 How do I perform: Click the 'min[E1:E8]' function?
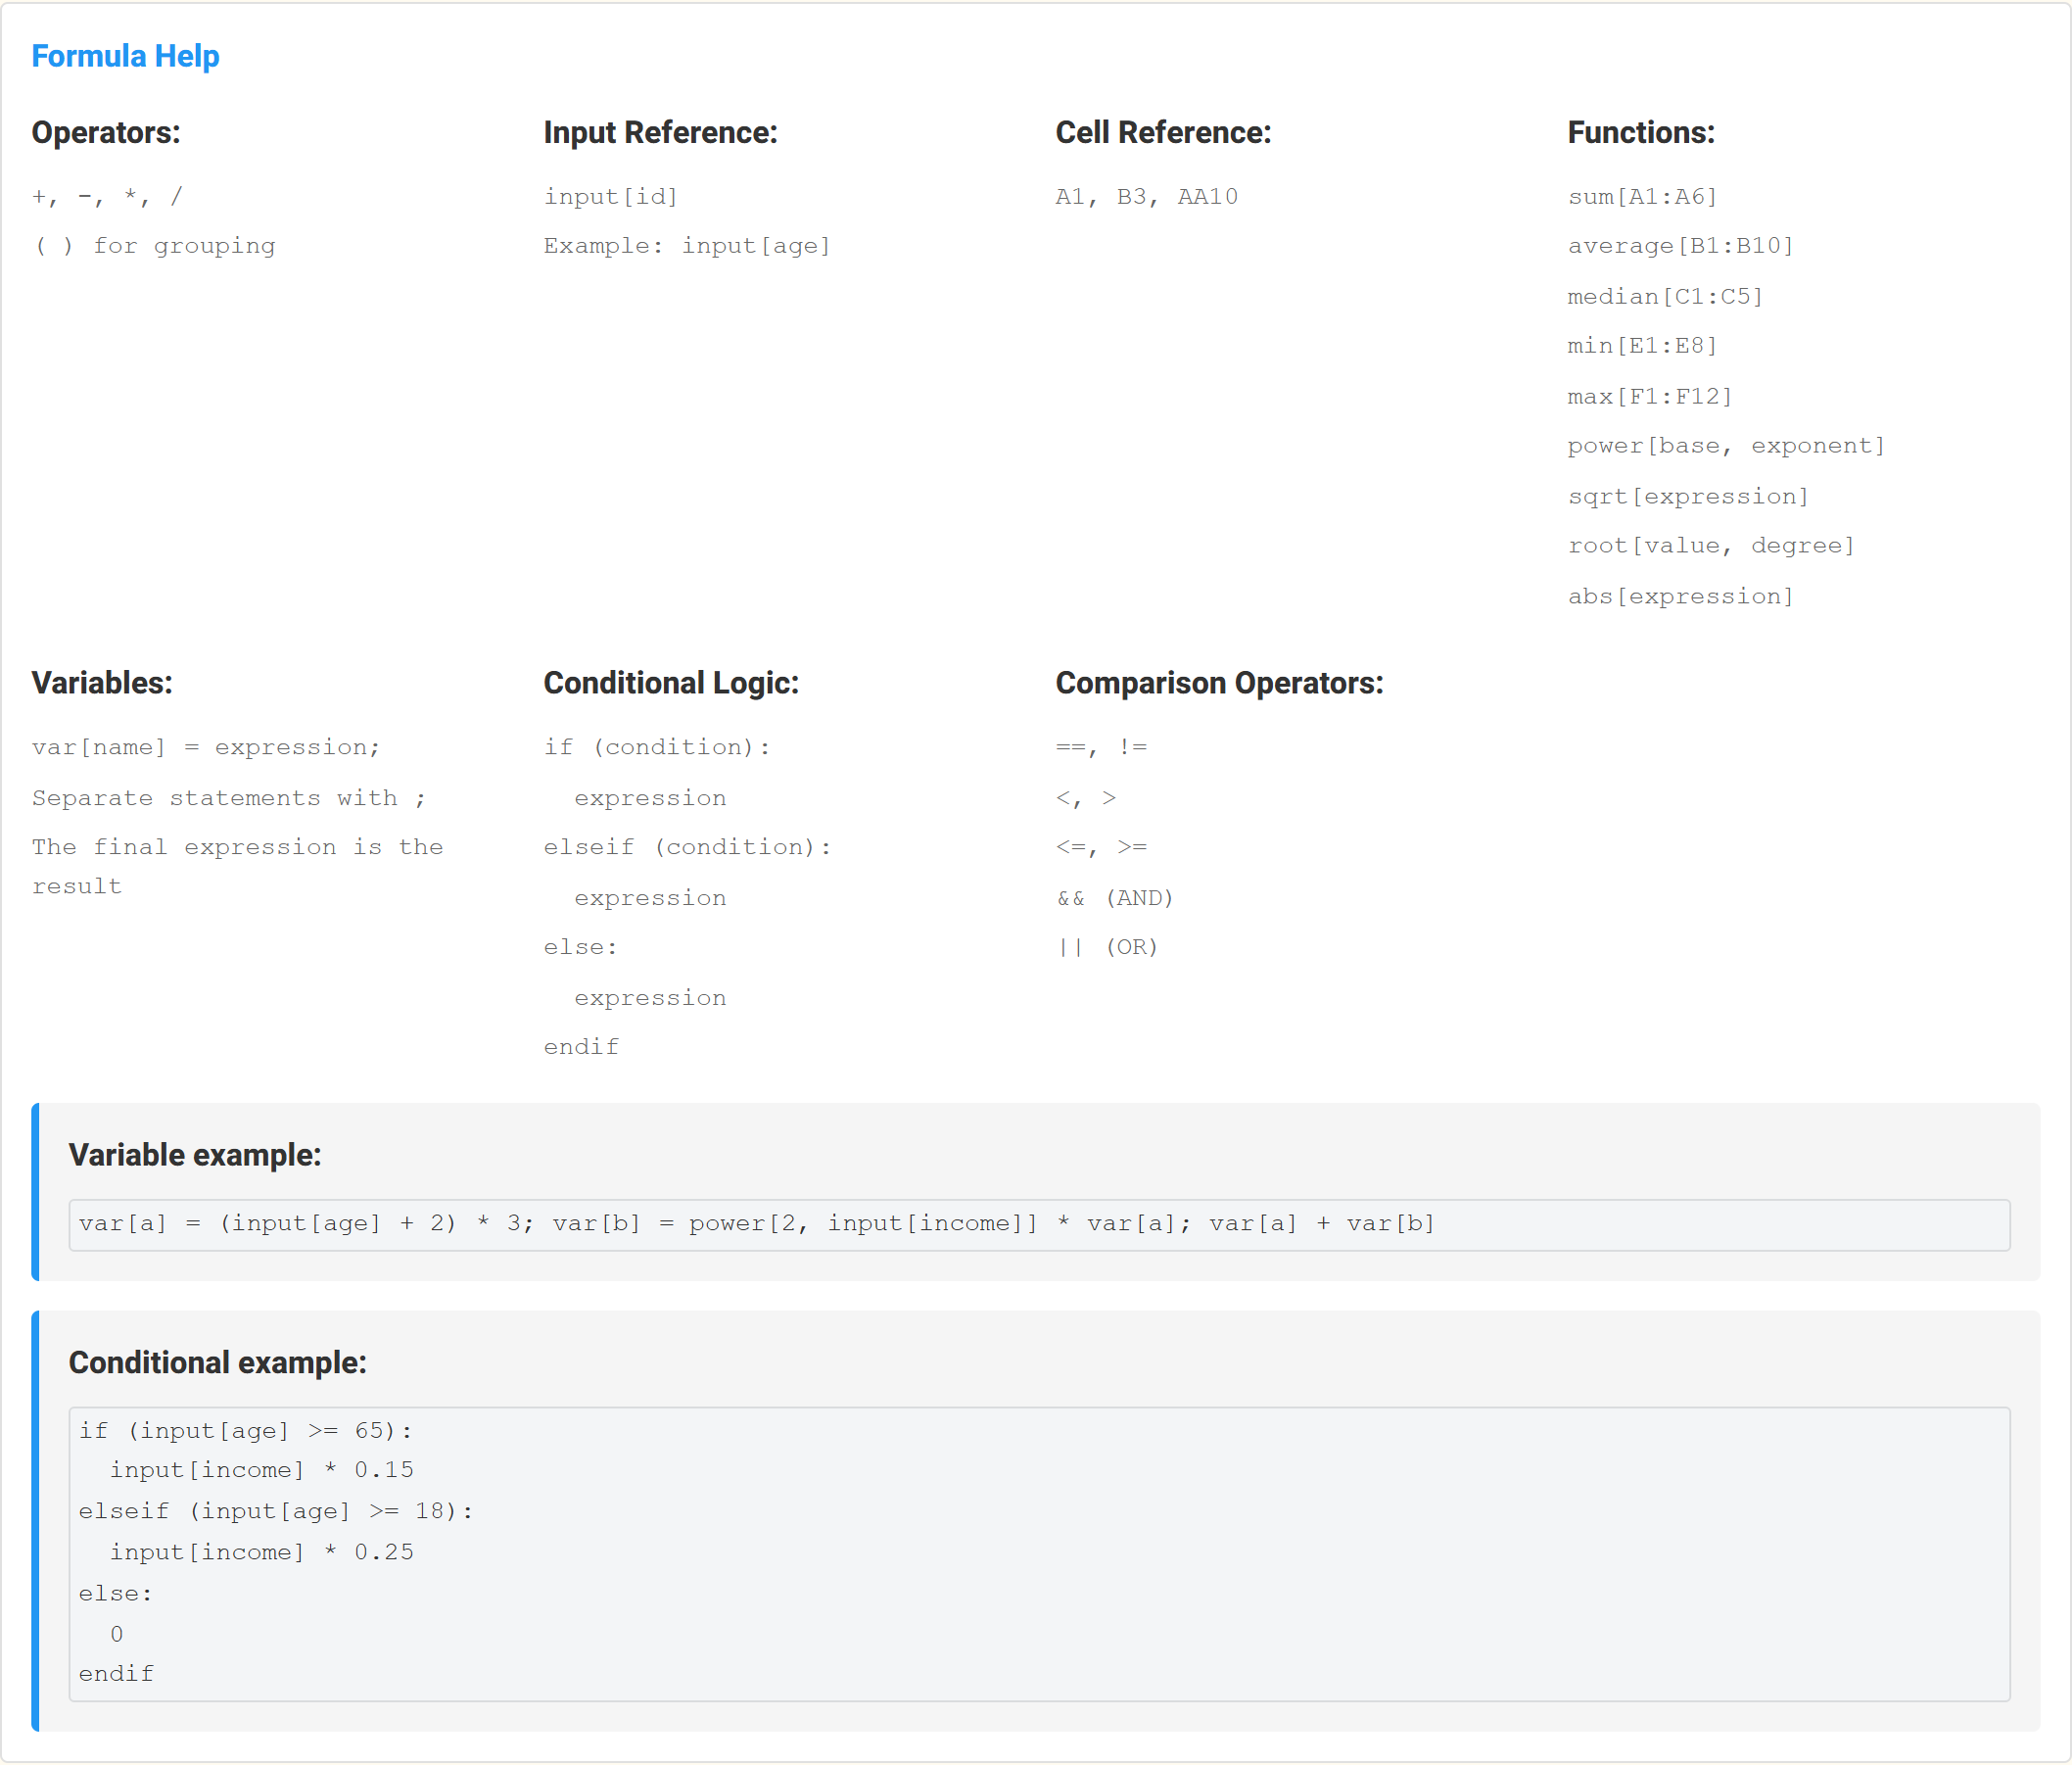1643,346
